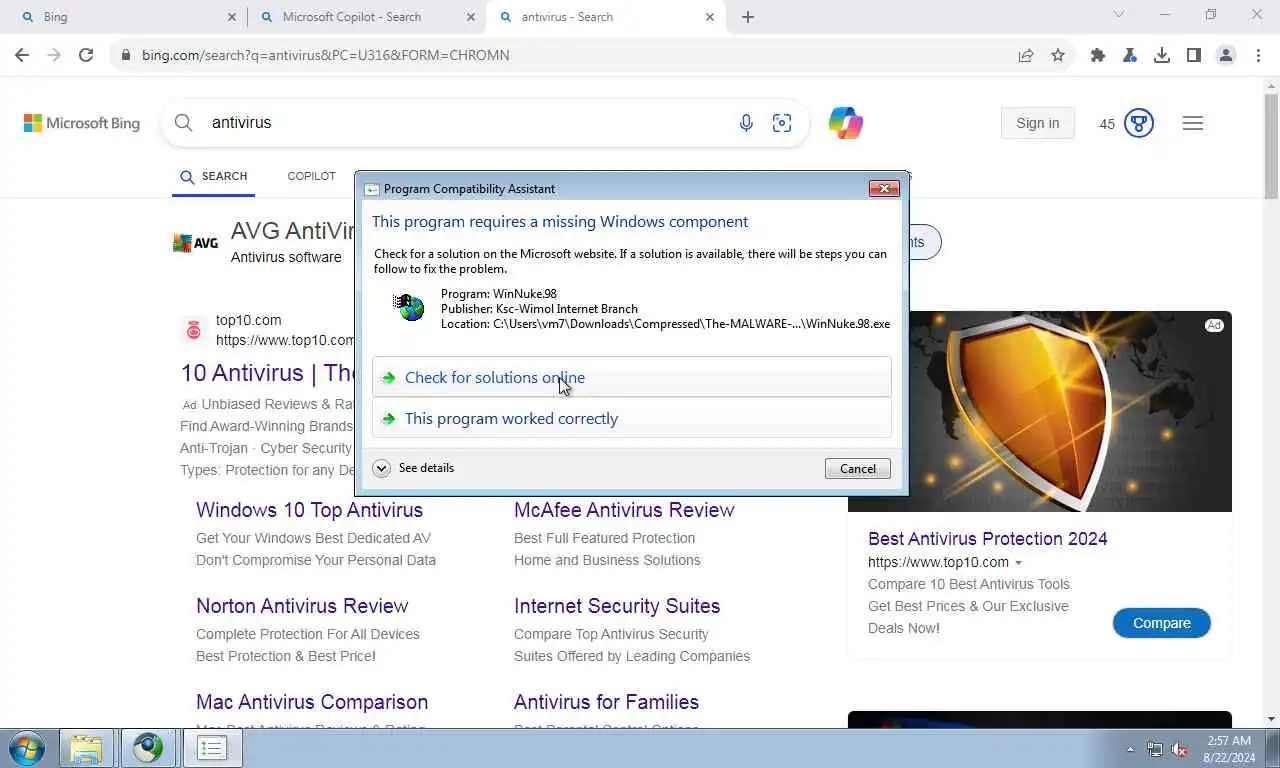Image resolution: width=1280 pixels, height=768 pixels.
Task: Click the taskbar clock showing 2:57 AM
Action: [x=1228, y=749]
